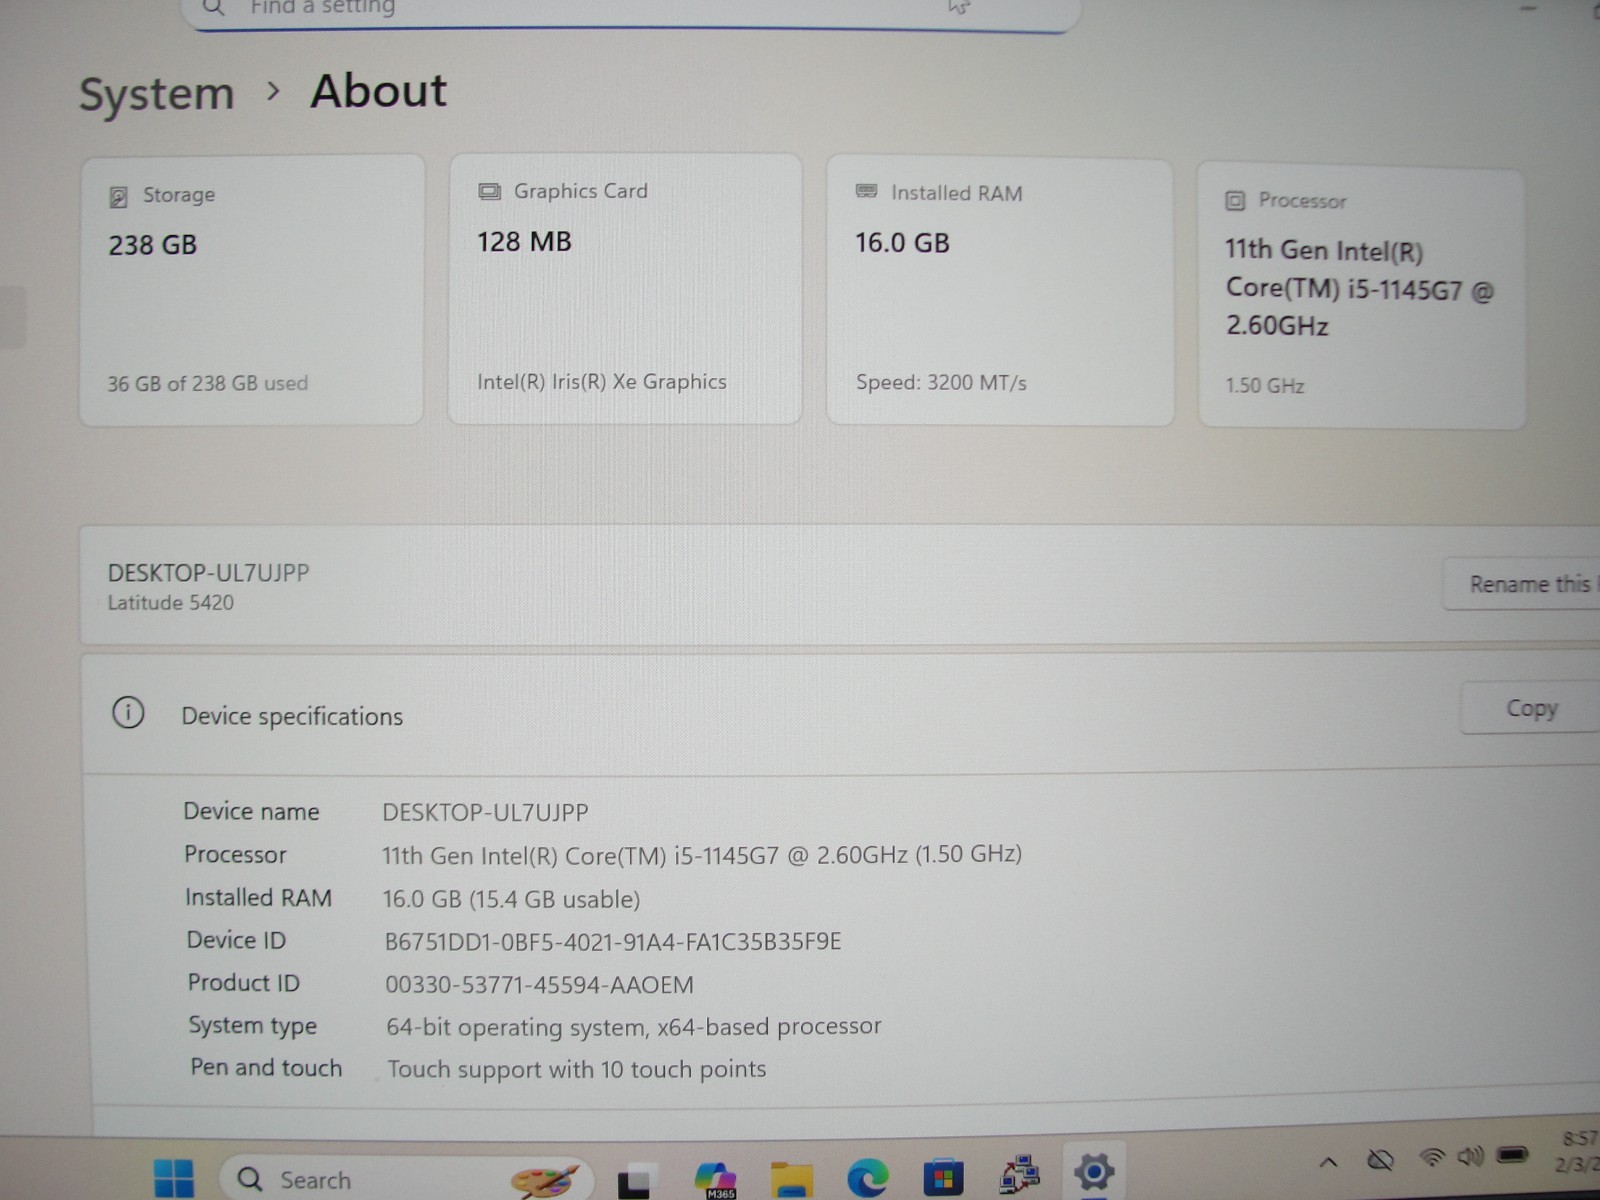Click the Graphics Card monitor icon
1600x1200 pixels.
point(489,192)
